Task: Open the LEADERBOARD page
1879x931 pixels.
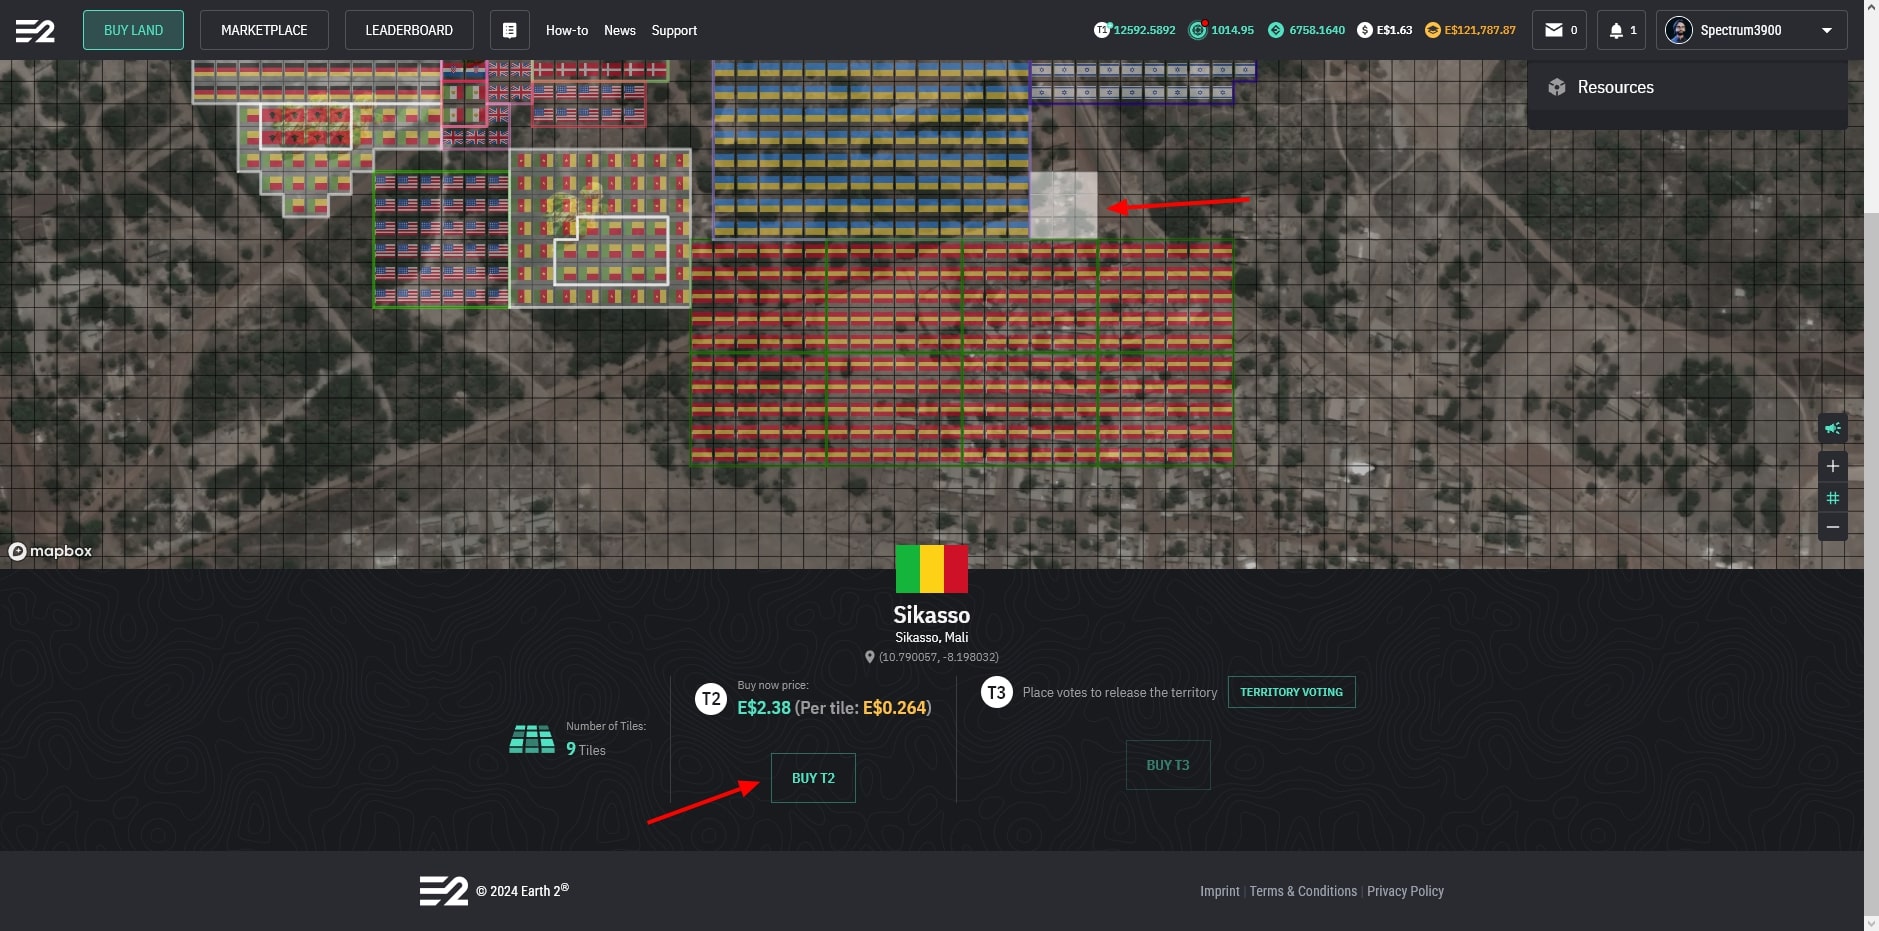Action: (x=409, y=30)
